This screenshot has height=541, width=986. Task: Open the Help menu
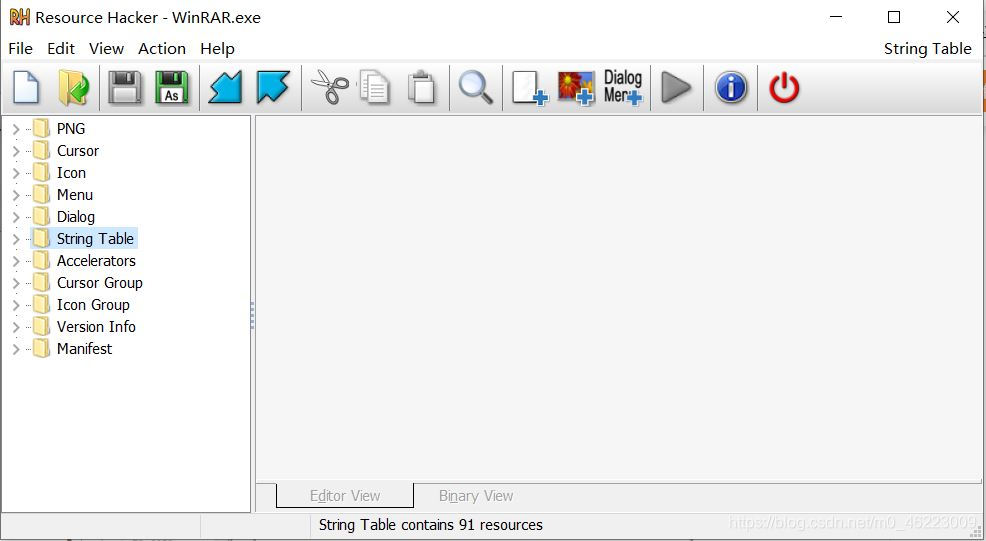[x=218, y=48]
